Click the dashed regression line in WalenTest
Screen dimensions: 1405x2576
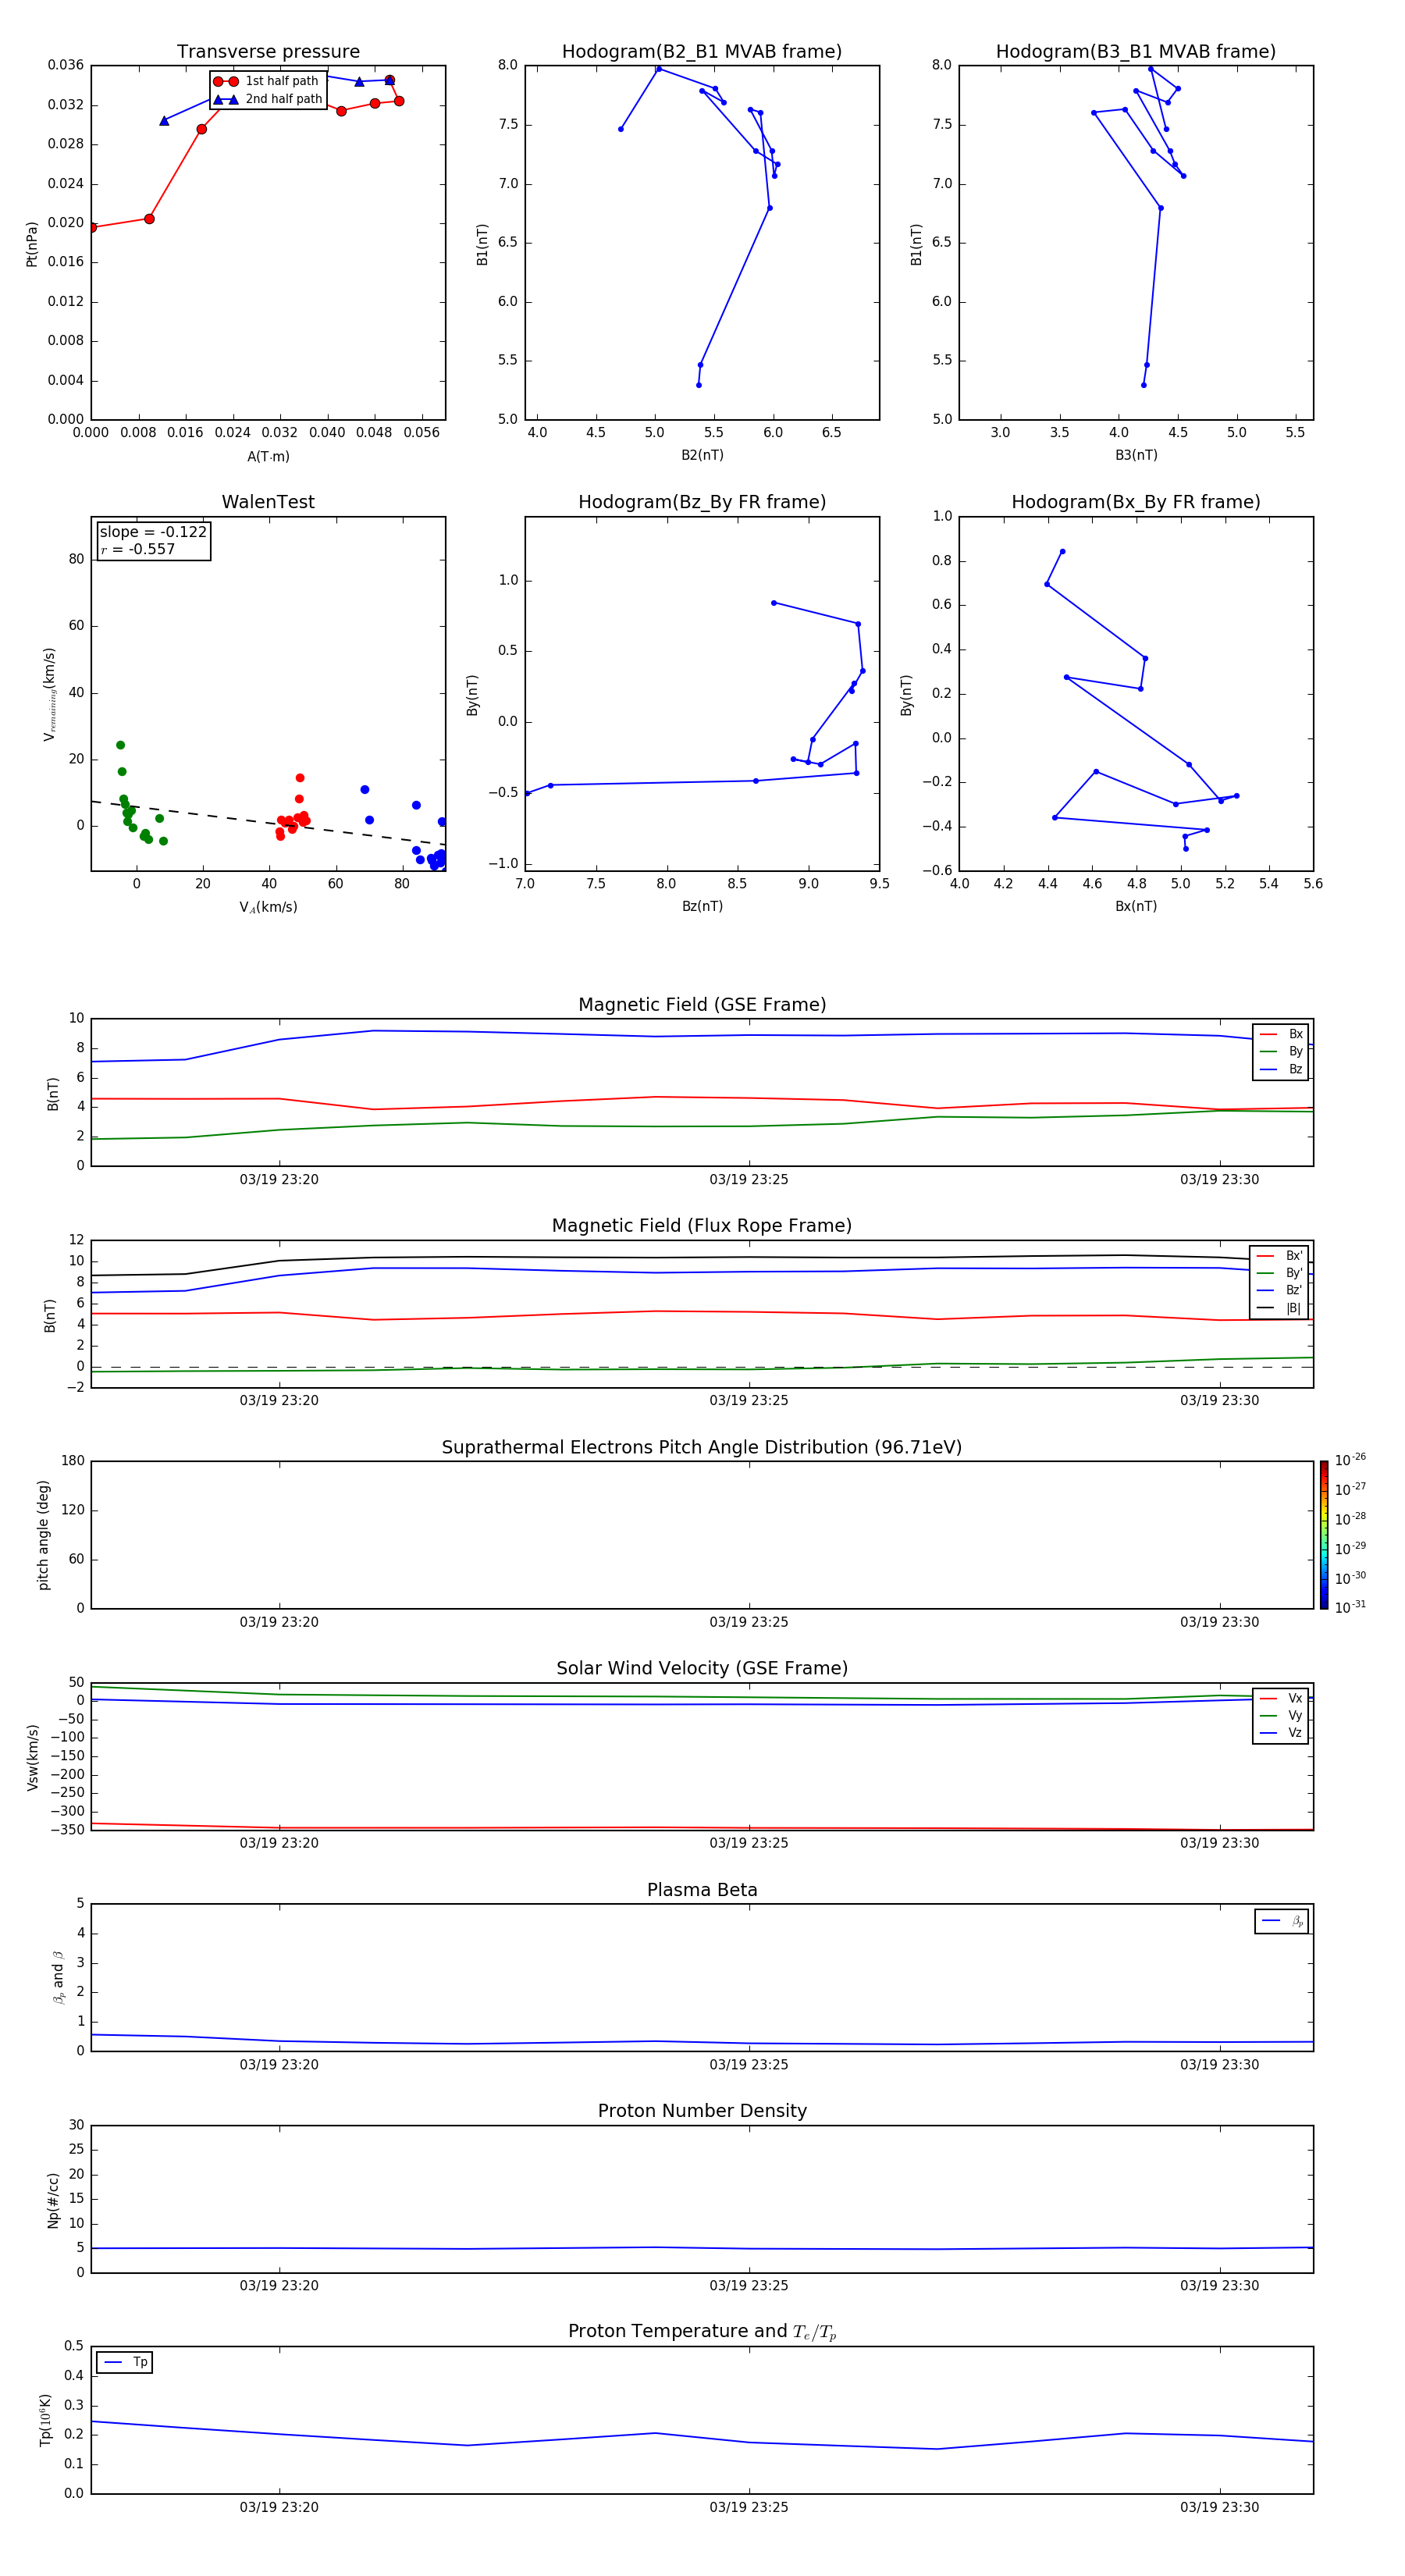pyautogui.click(x=268, y=823)
